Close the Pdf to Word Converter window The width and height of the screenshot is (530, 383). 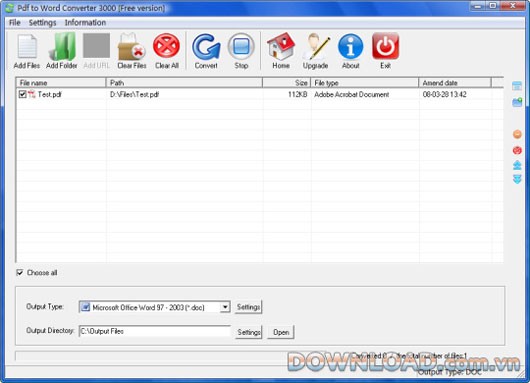512,6
